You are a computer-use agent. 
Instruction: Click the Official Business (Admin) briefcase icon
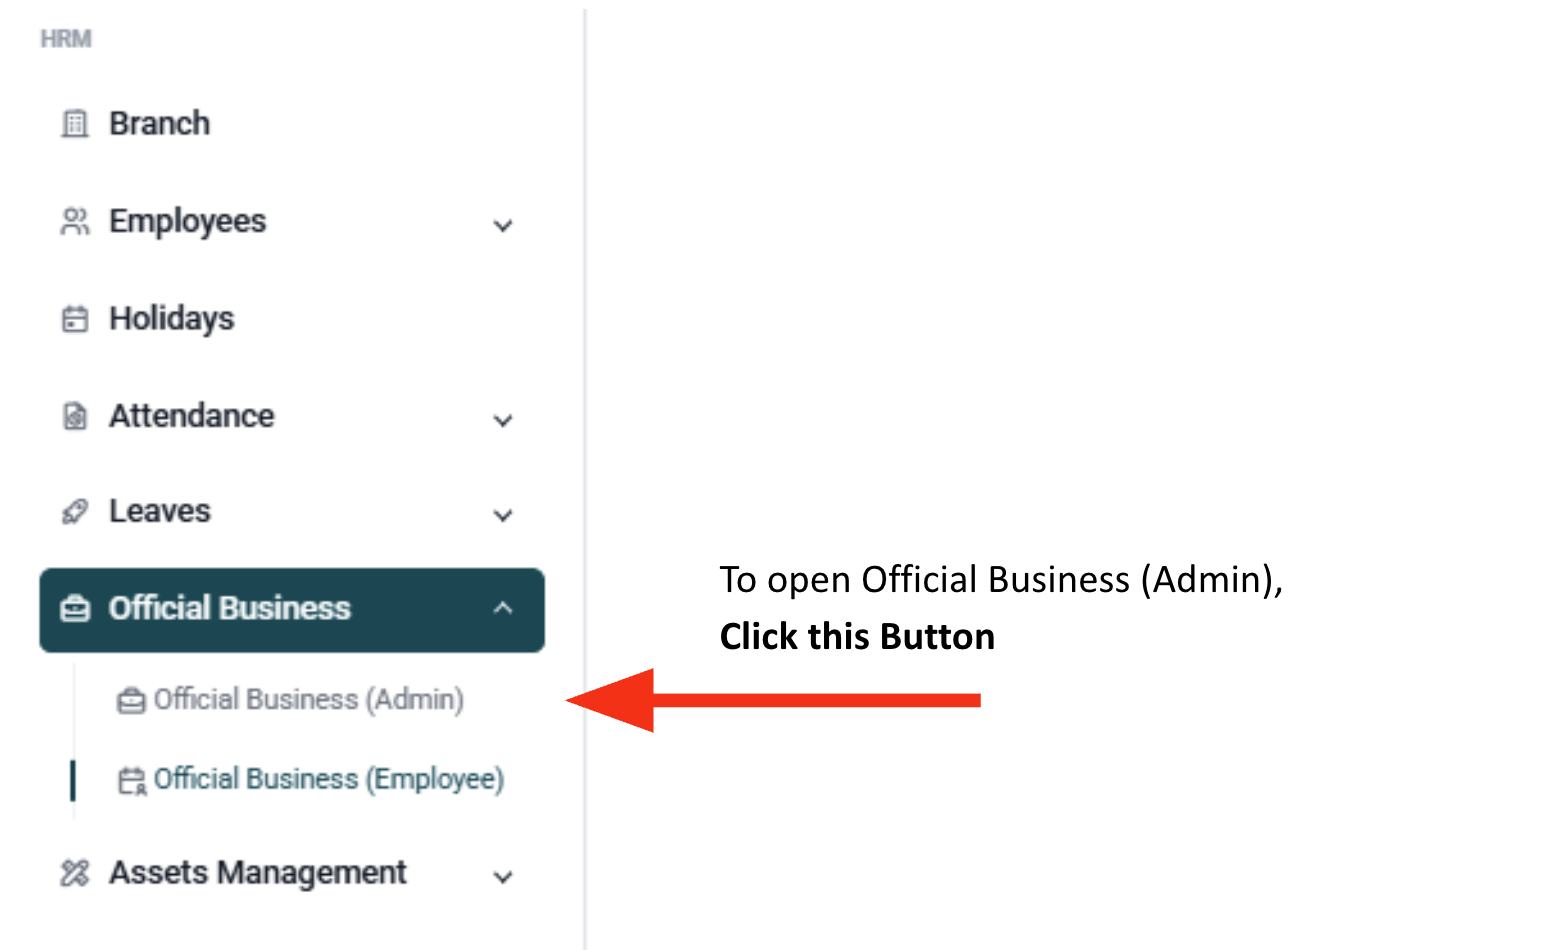pos(131,701)
